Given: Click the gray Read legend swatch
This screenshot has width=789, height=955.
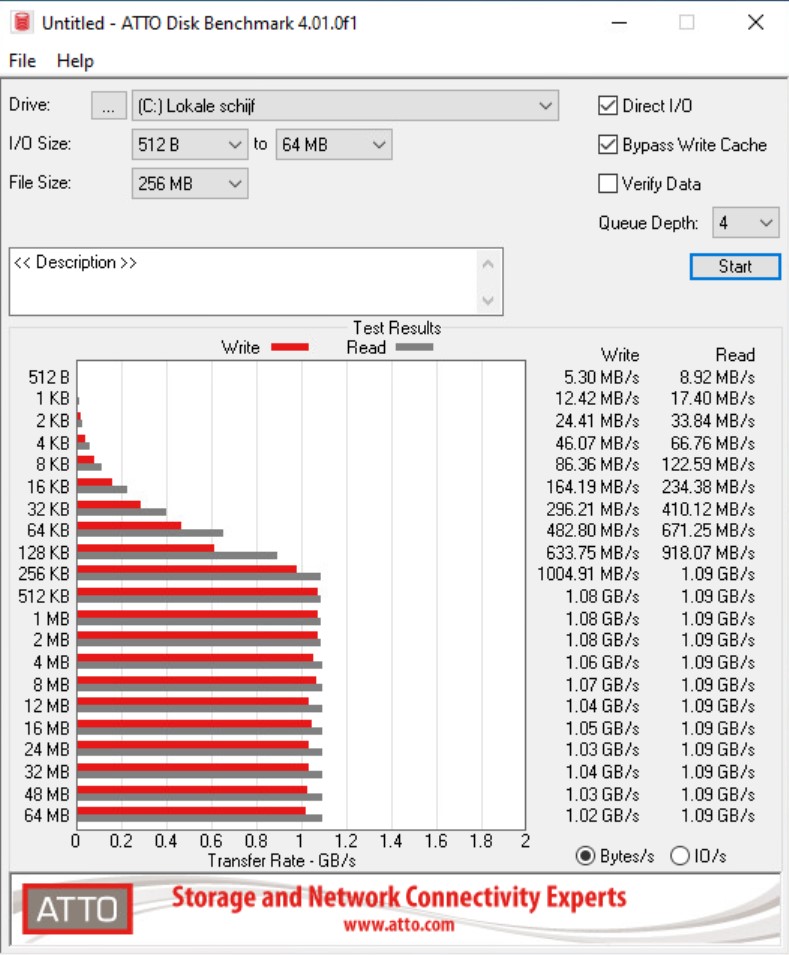Looking at the screenshot, I should coord(414,347).
